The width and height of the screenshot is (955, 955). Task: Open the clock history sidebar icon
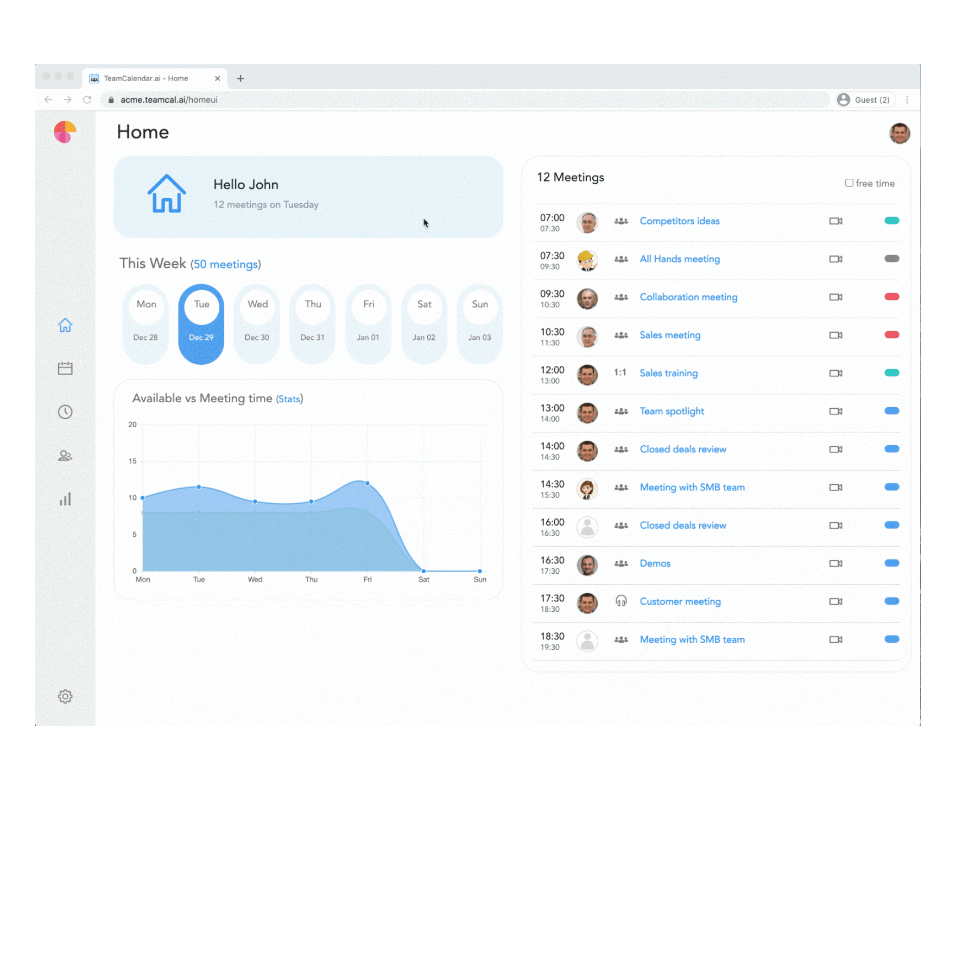pyautogui.click(x=65, y=412)
